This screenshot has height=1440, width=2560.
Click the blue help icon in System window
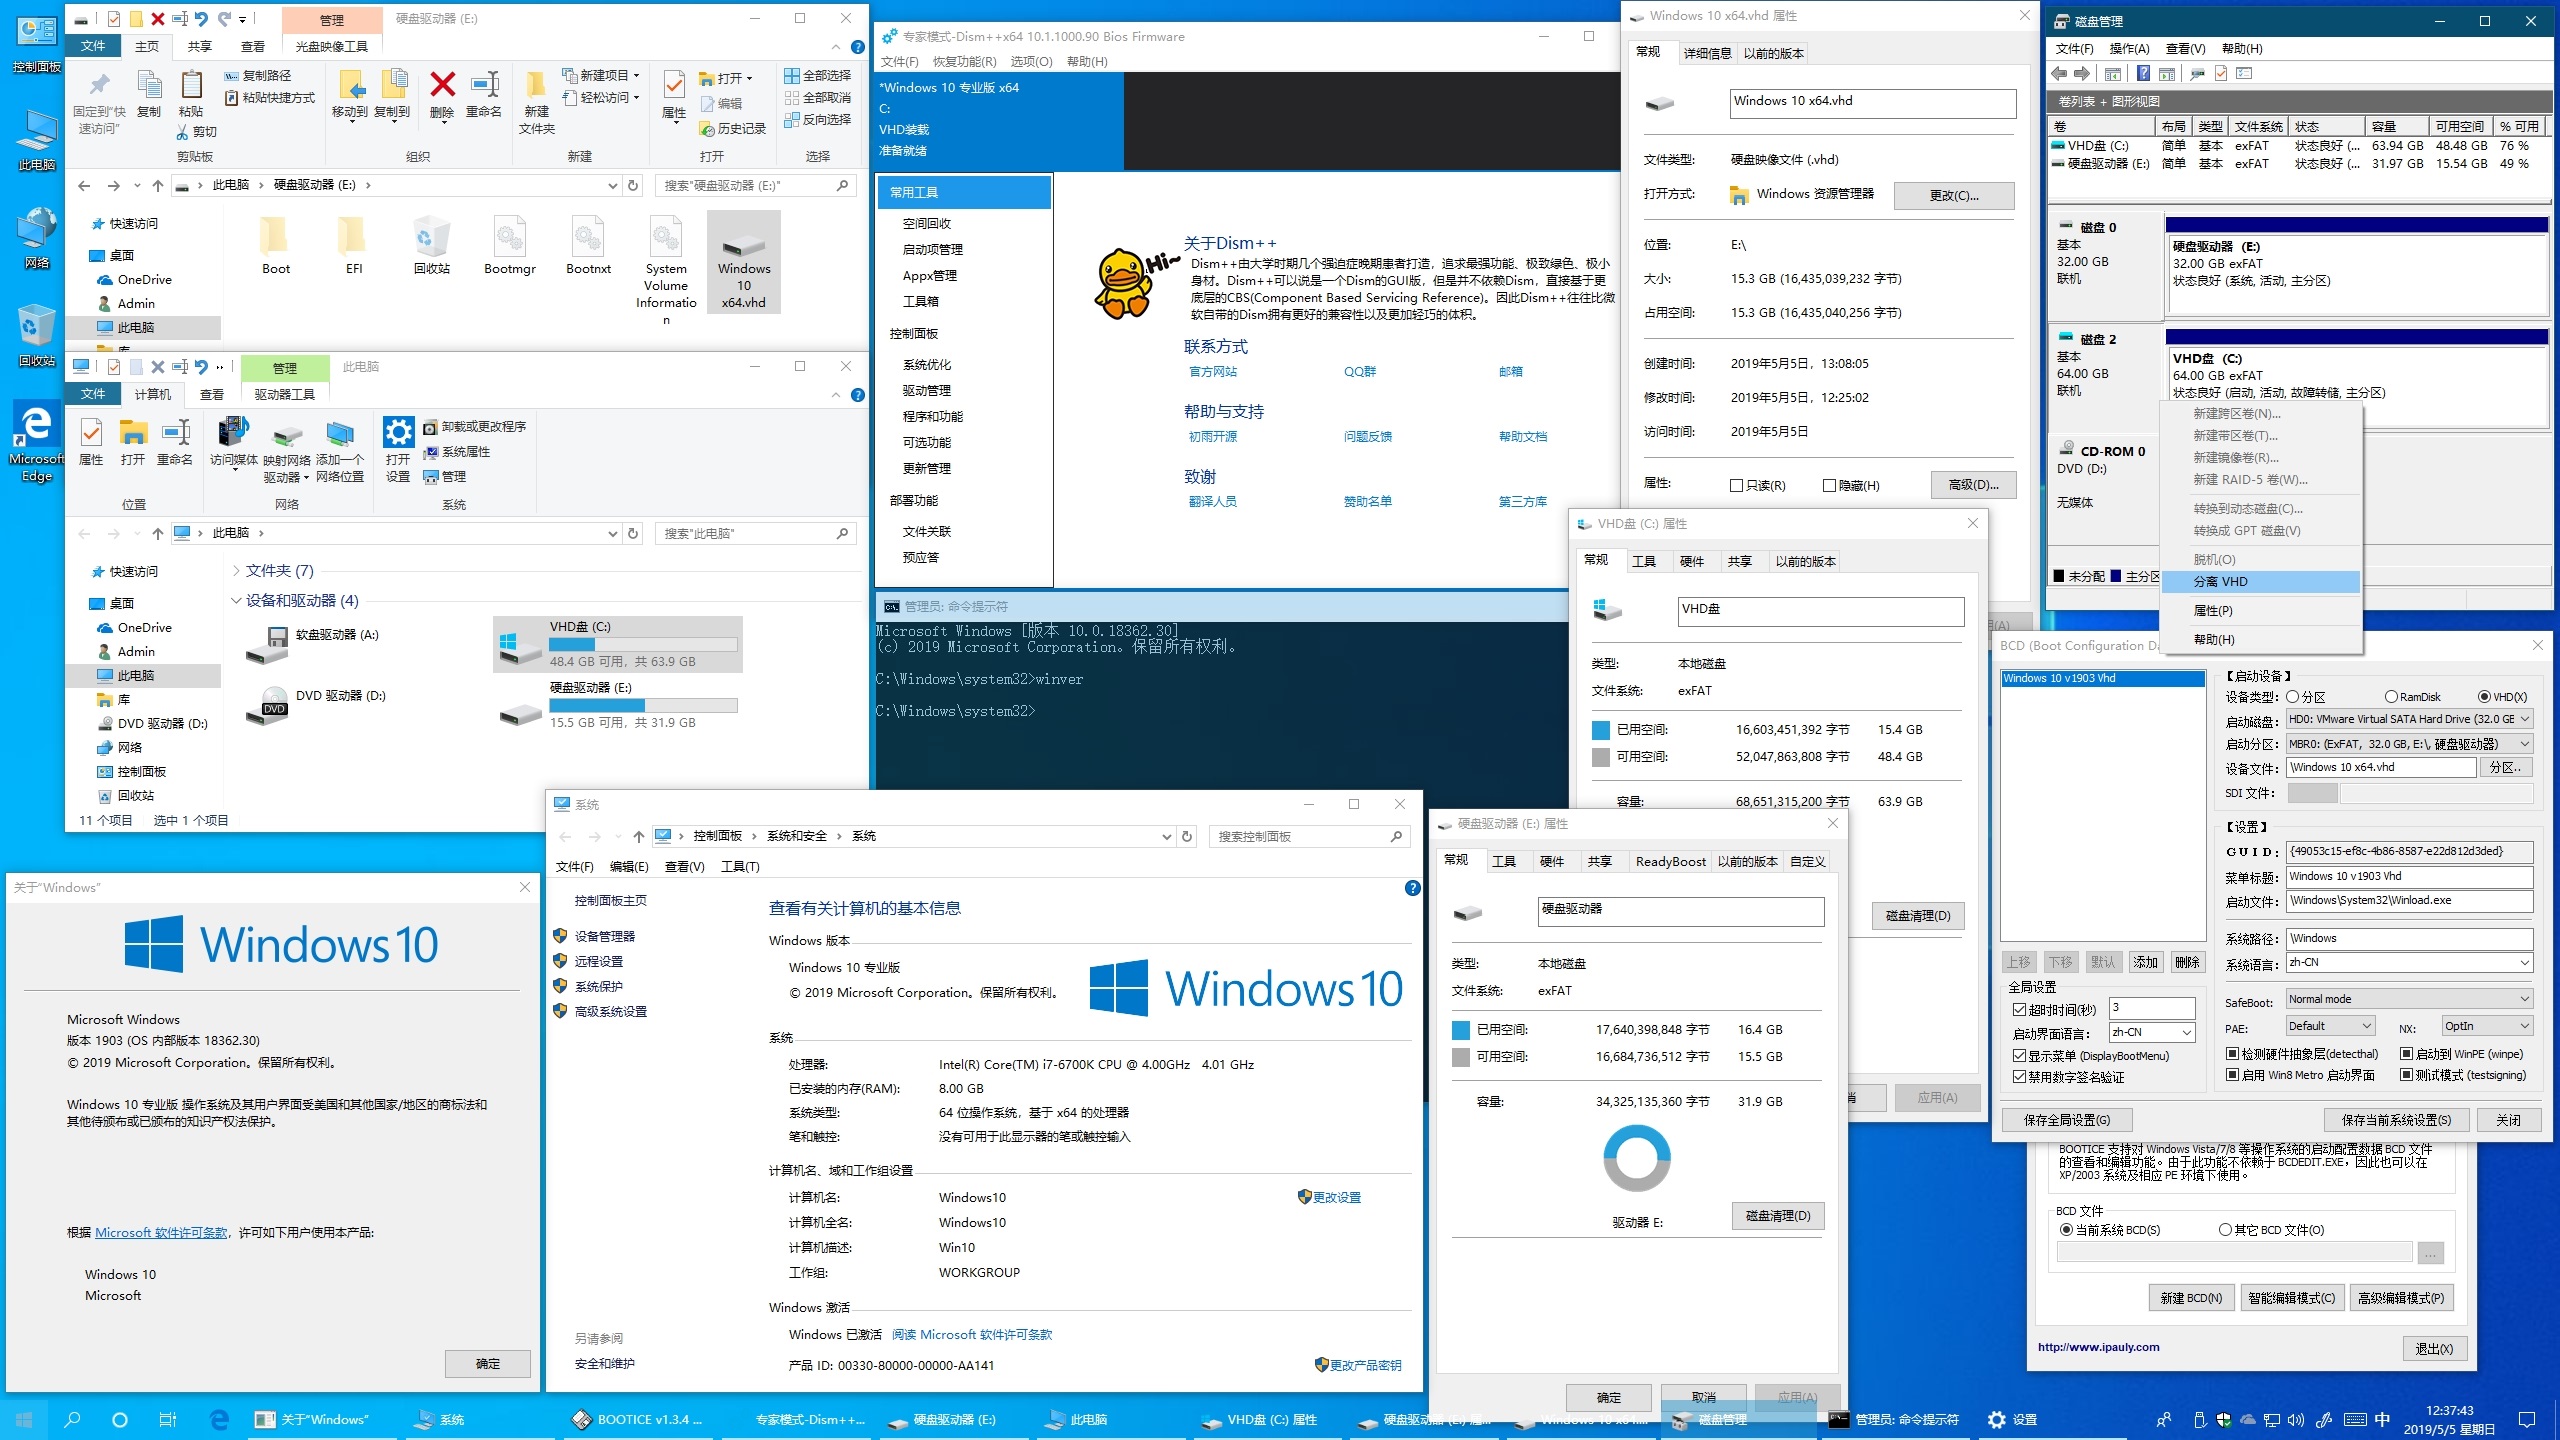click(x=1412, y=888)
